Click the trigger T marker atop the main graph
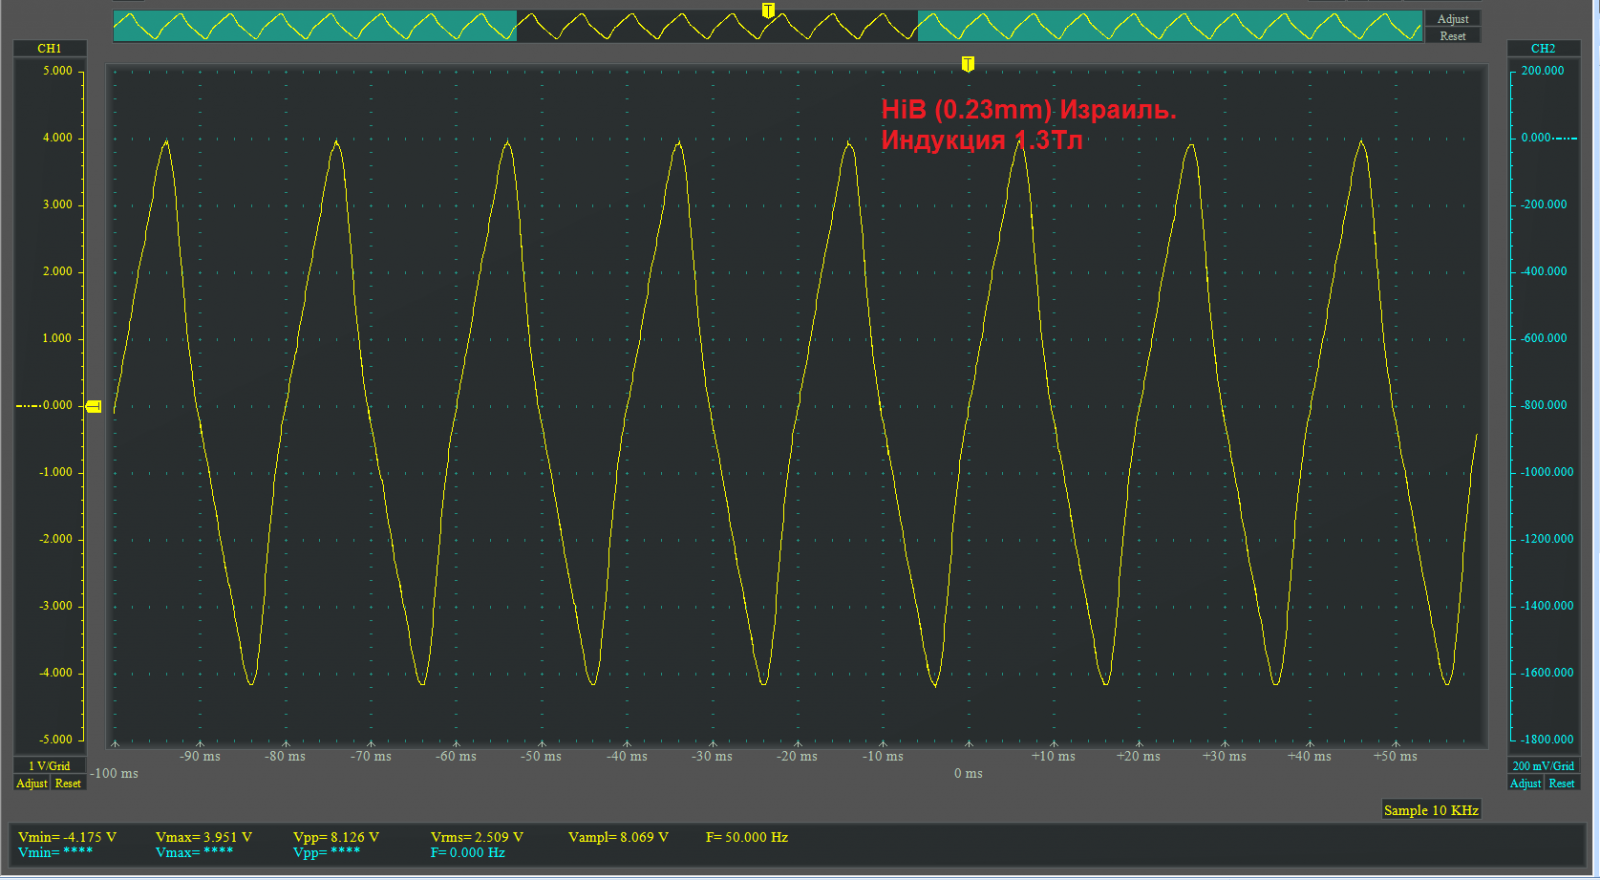The height and width of the screenshot is (880, 1600). click(x=968, y=64)
